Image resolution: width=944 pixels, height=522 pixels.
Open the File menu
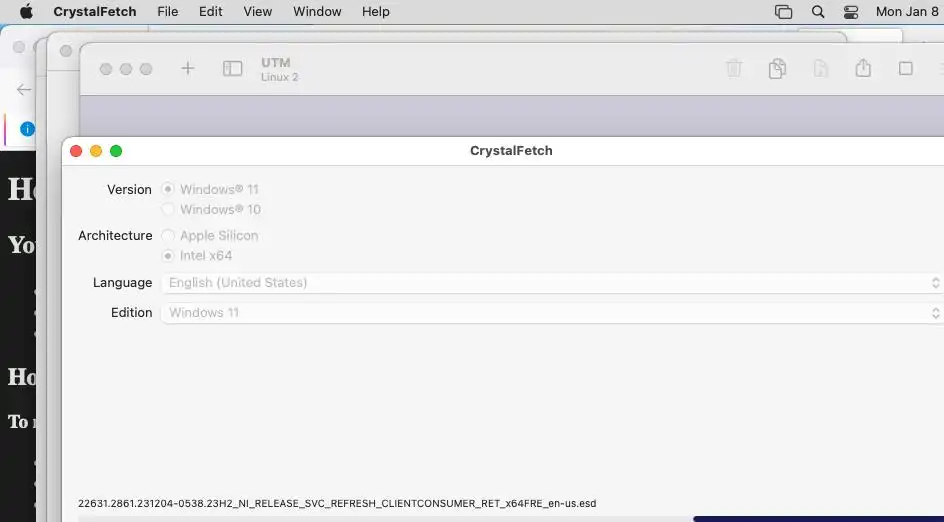coord(167,11)
